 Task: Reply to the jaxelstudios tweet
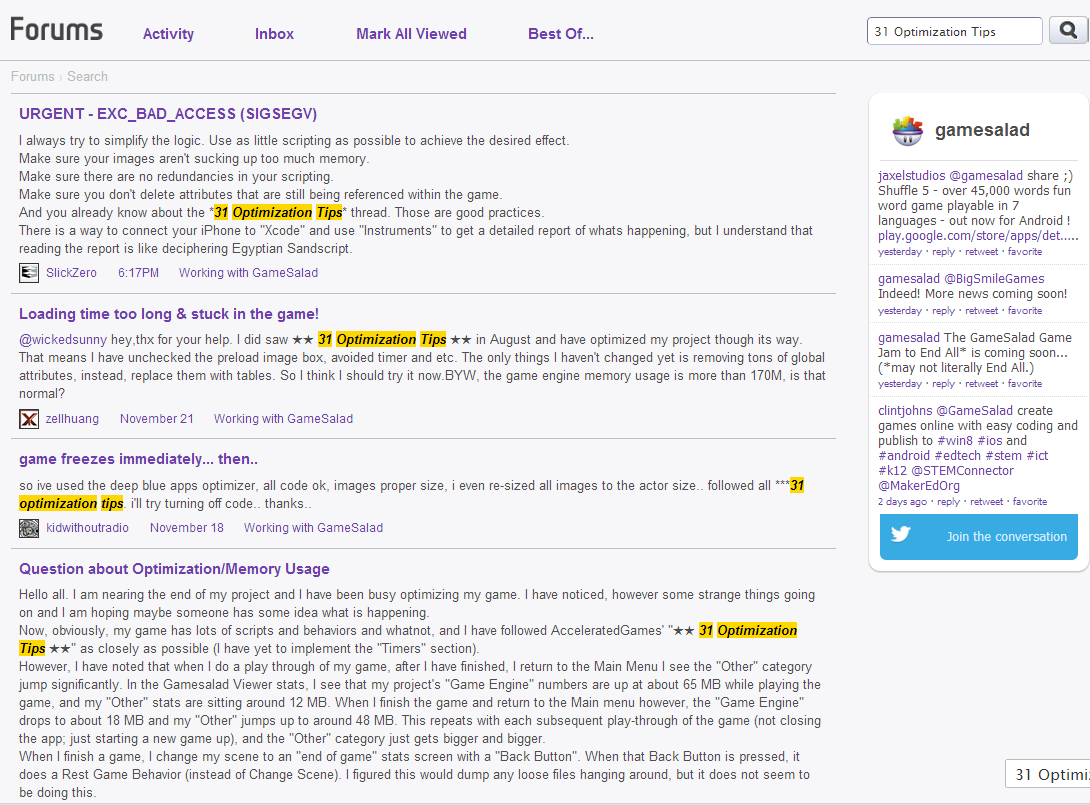[x=943, y=252]
